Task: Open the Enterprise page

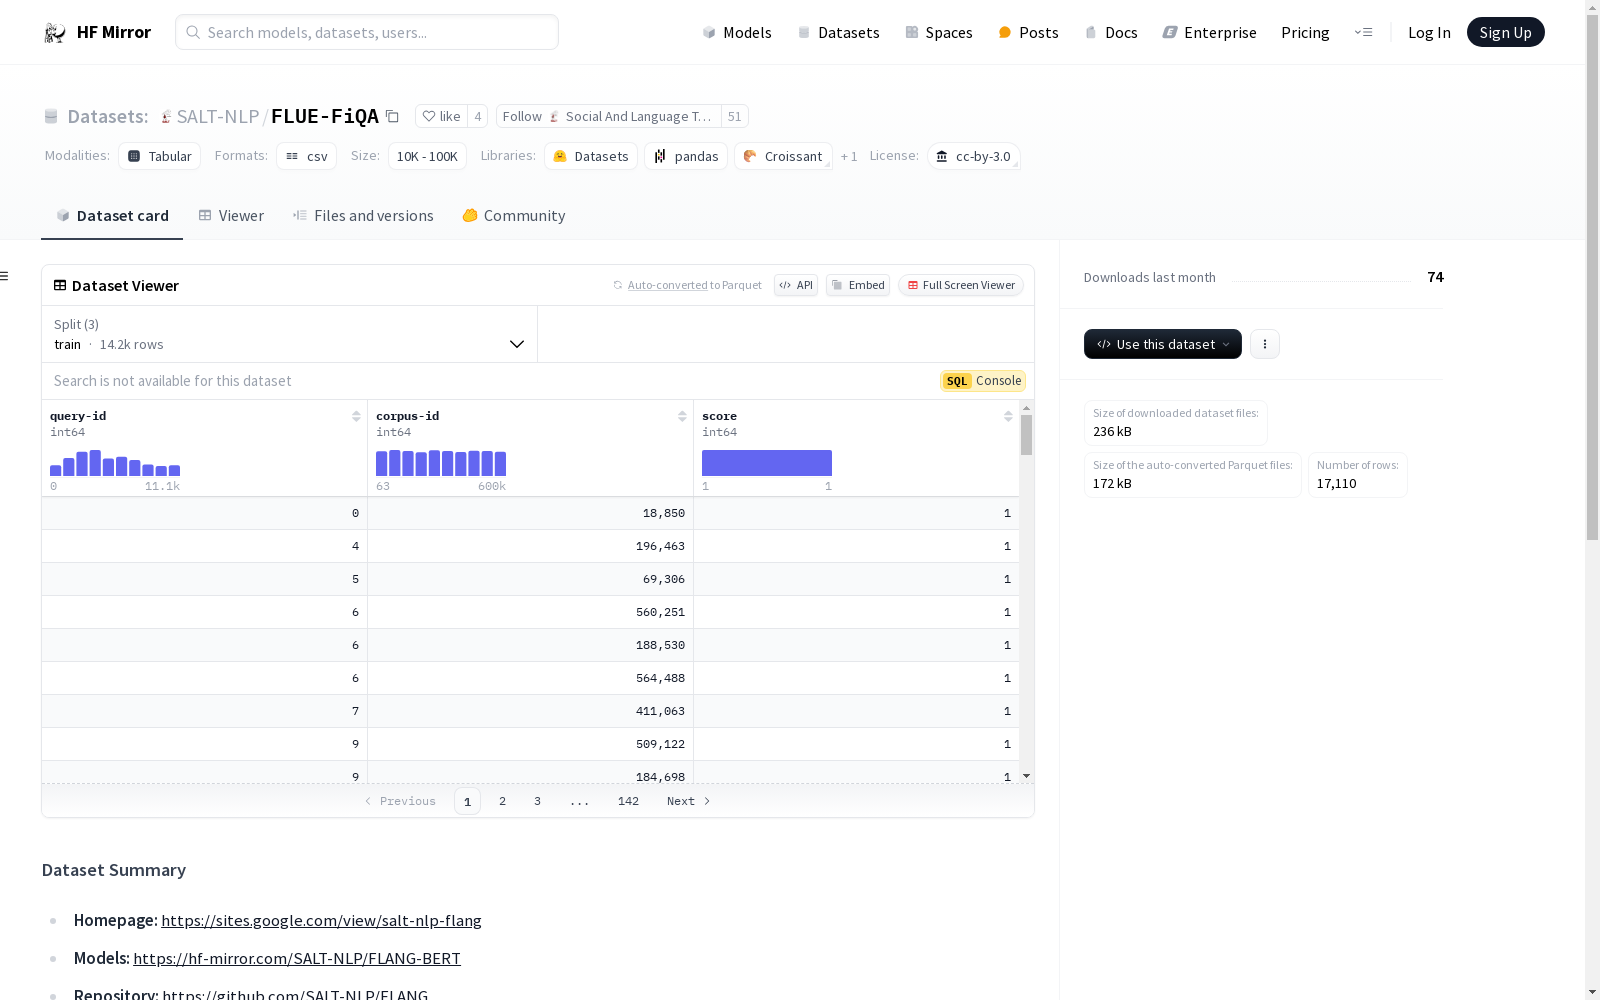Action: coord(1209,32)
